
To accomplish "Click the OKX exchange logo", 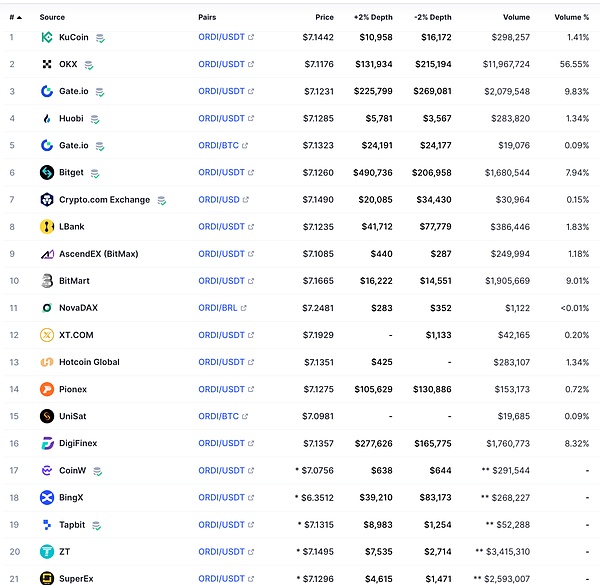I will 47,64.
